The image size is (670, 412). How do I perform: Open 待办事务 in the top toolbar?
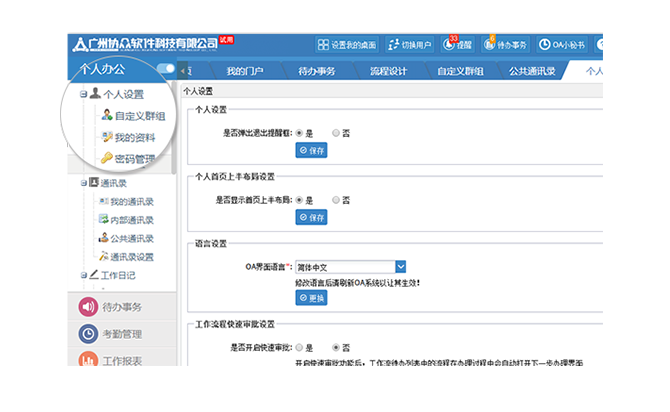point(506,45)
